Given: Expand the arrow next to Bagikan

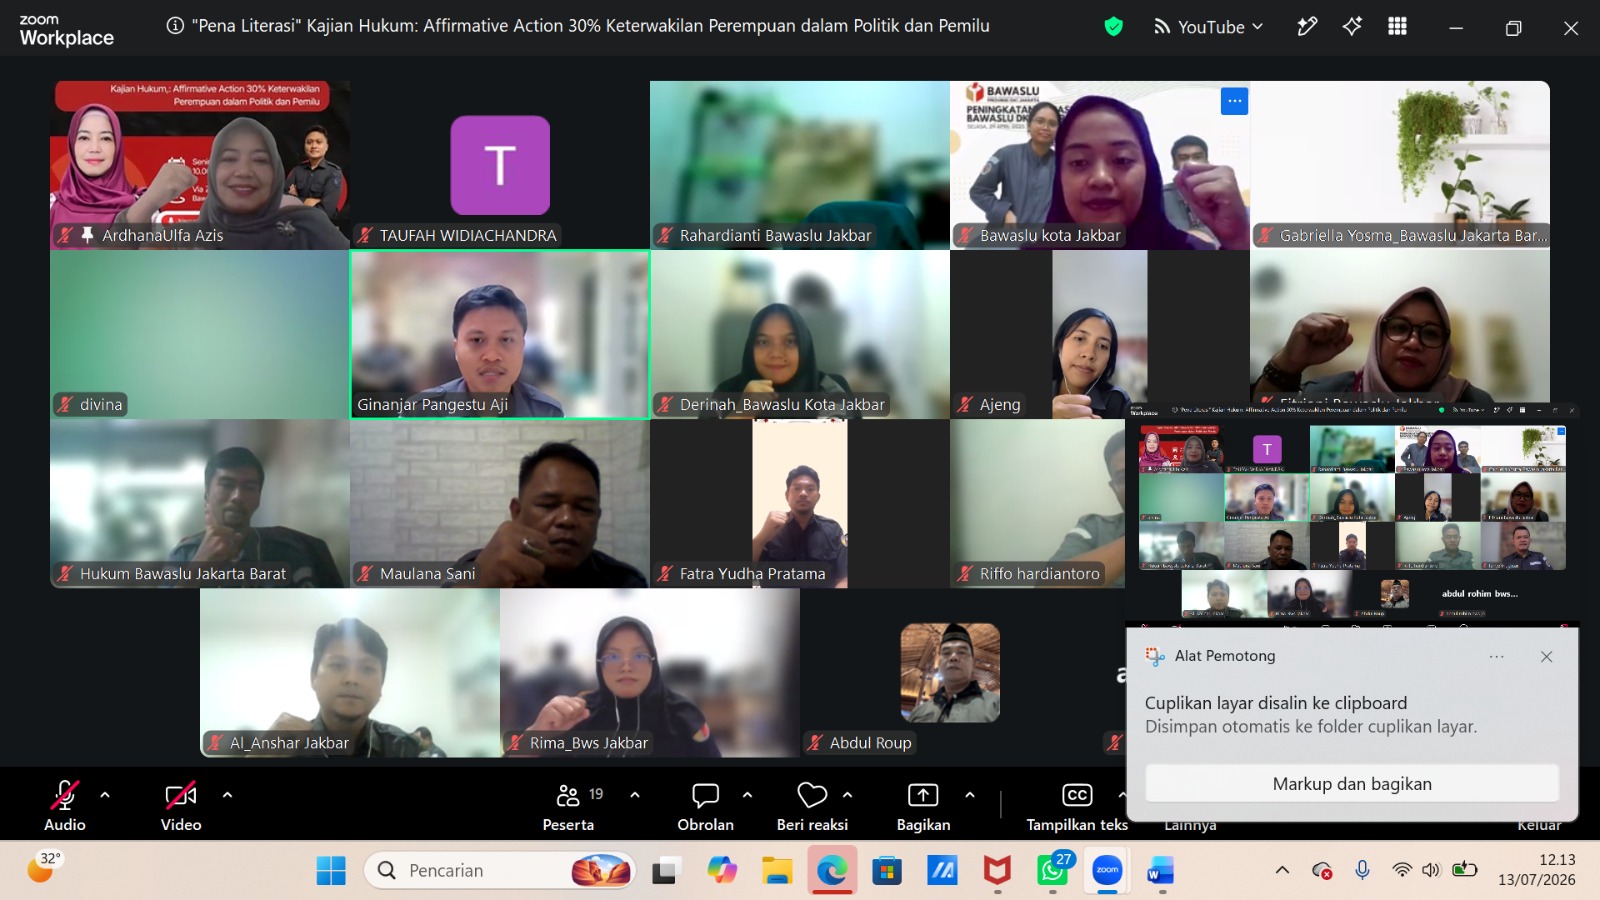Looking at the screenshot, I should pyautogui.click(x=970, y=795).
